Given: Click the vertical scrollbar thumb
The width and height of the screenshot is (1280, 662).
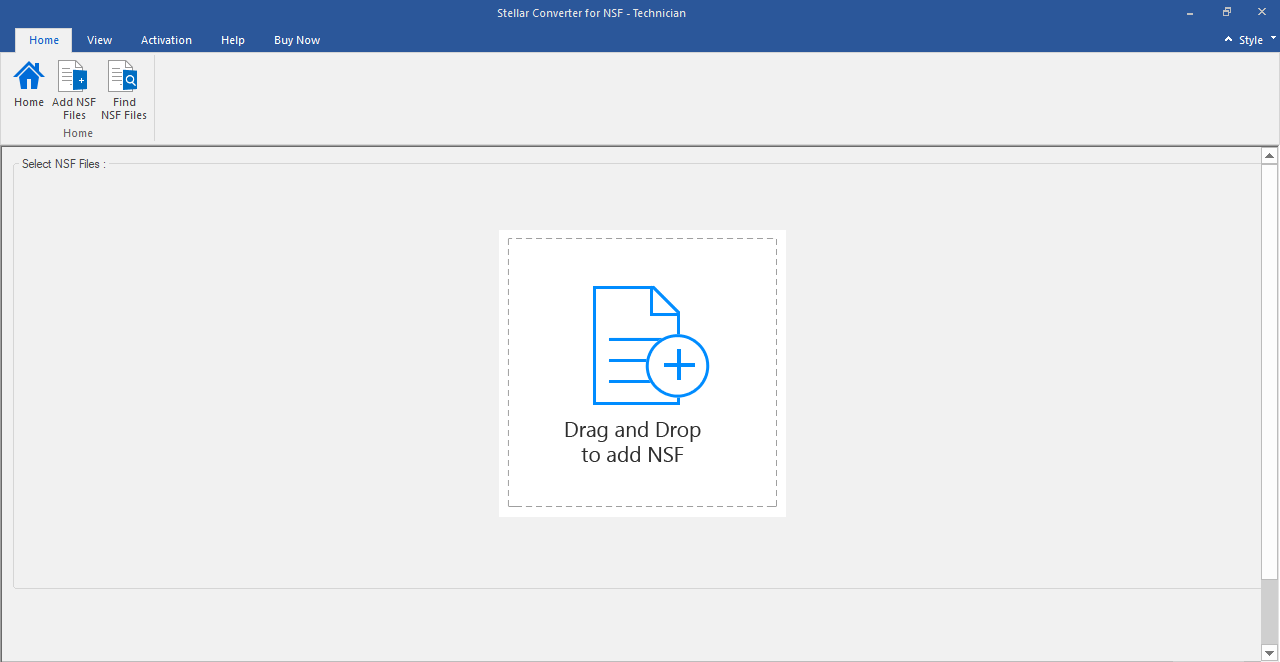Looking at the screenshot, I should (x=1269, y=370).
